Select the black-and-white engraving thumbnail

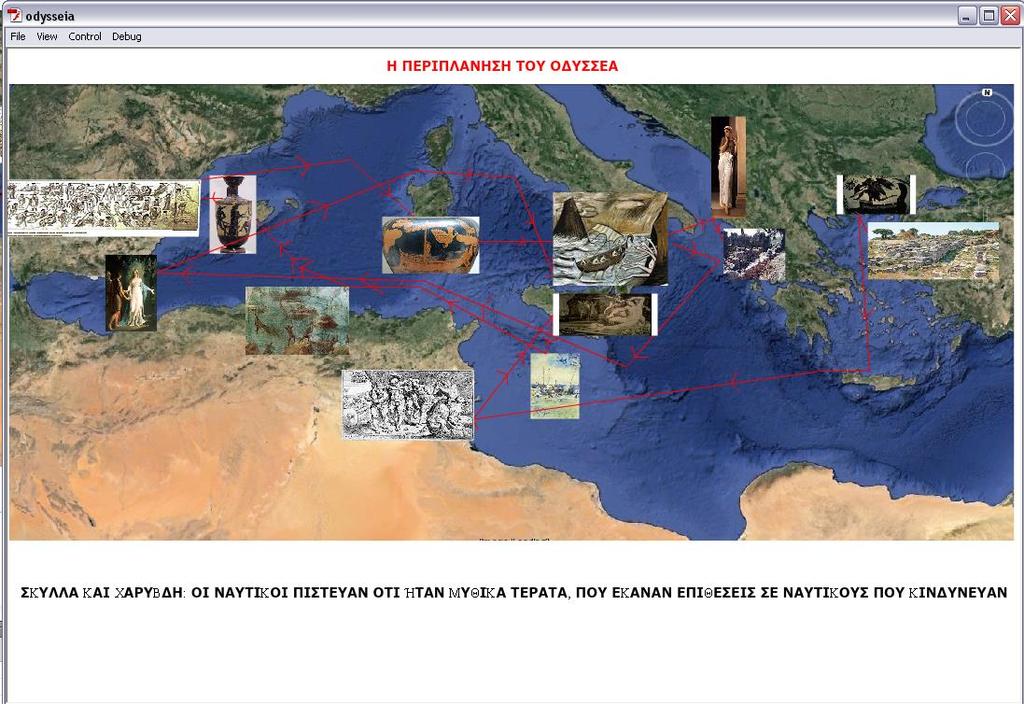click(408, 404)
